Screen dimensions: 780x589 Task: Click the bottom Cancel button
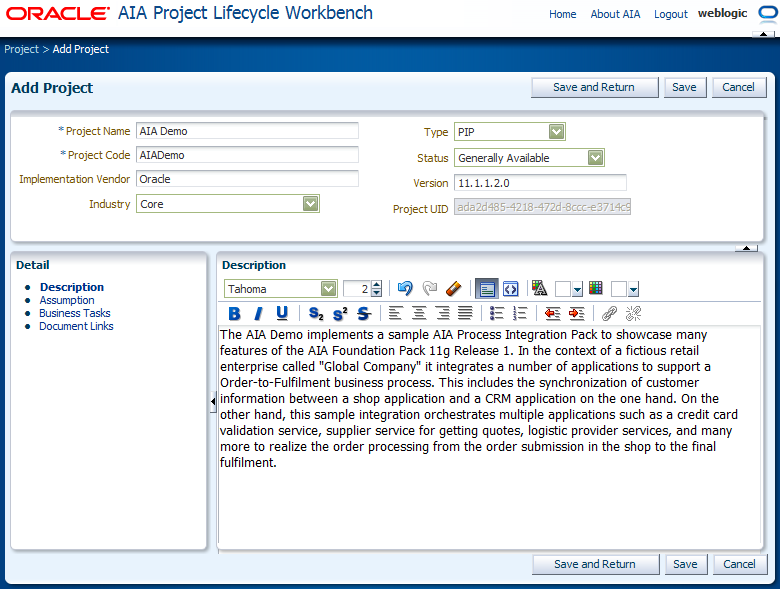740,565
